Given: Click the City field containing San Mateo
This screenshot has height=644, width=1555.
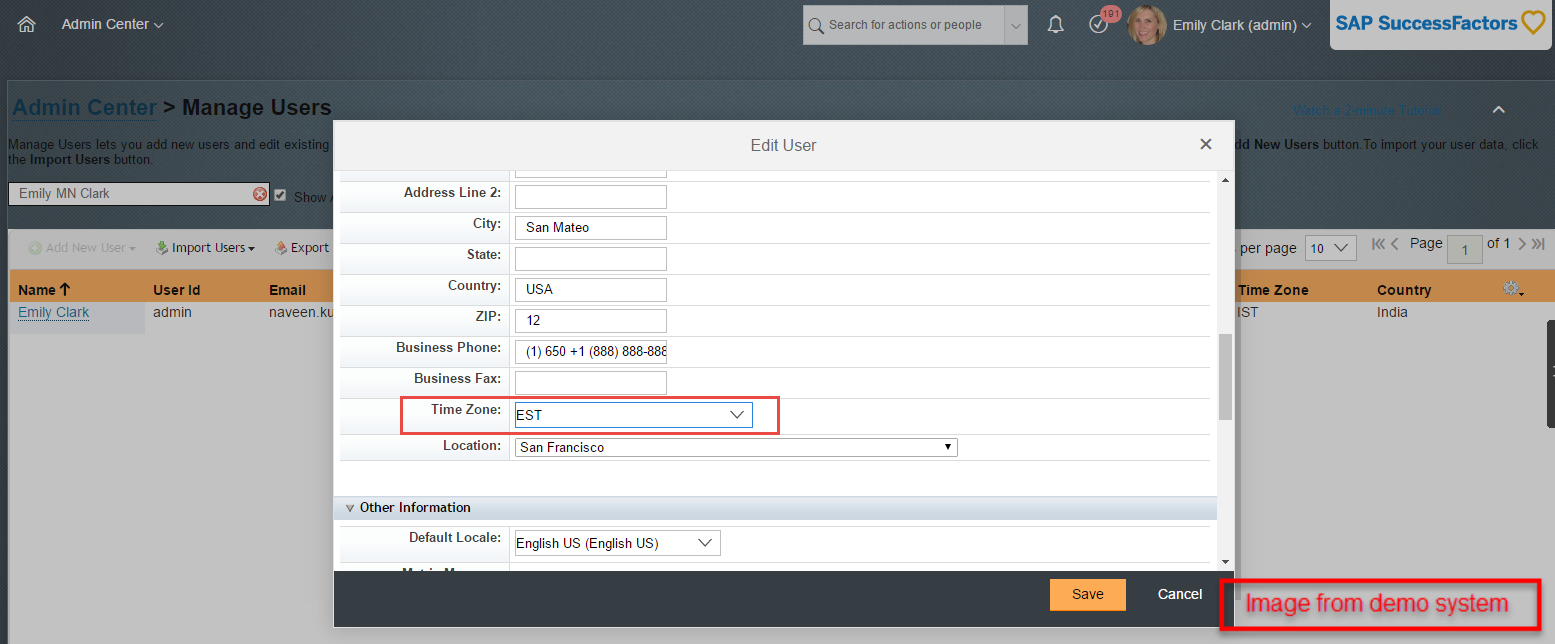Looking at the screenshot, I should 590,228.
